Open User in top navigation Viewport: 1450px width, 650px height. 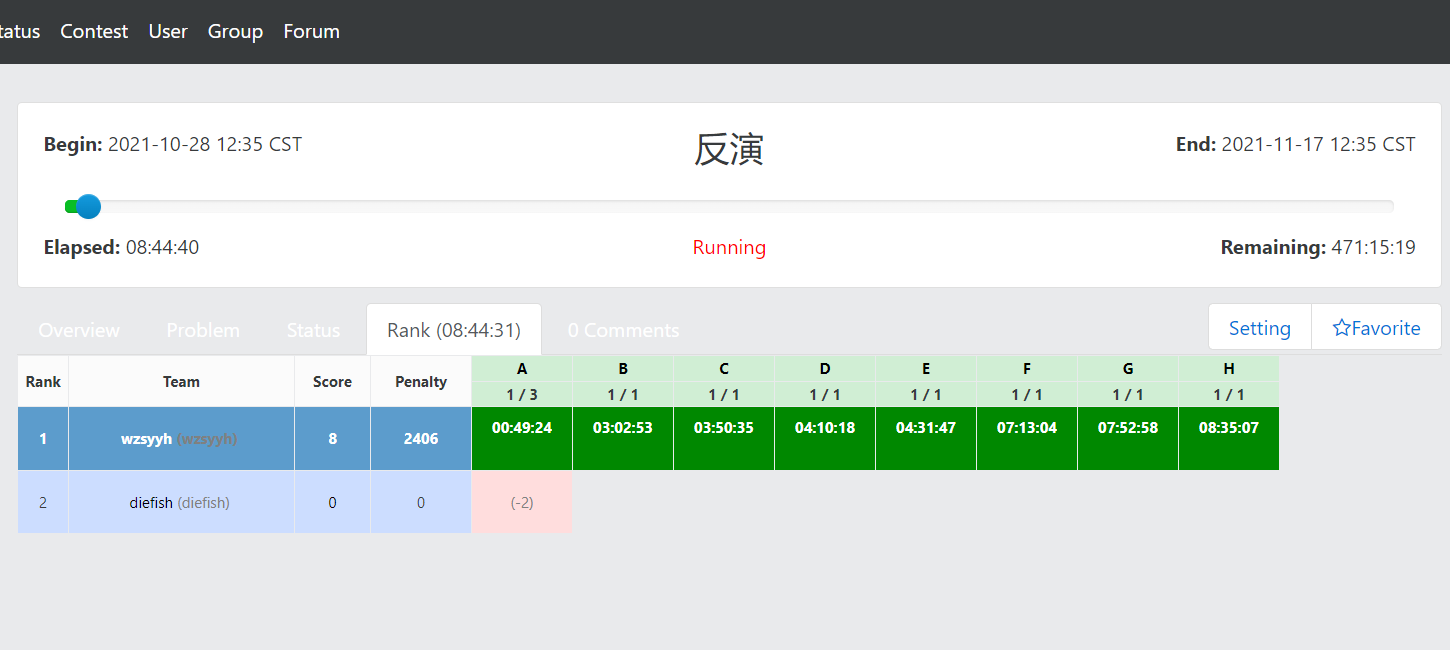[168, 31]
